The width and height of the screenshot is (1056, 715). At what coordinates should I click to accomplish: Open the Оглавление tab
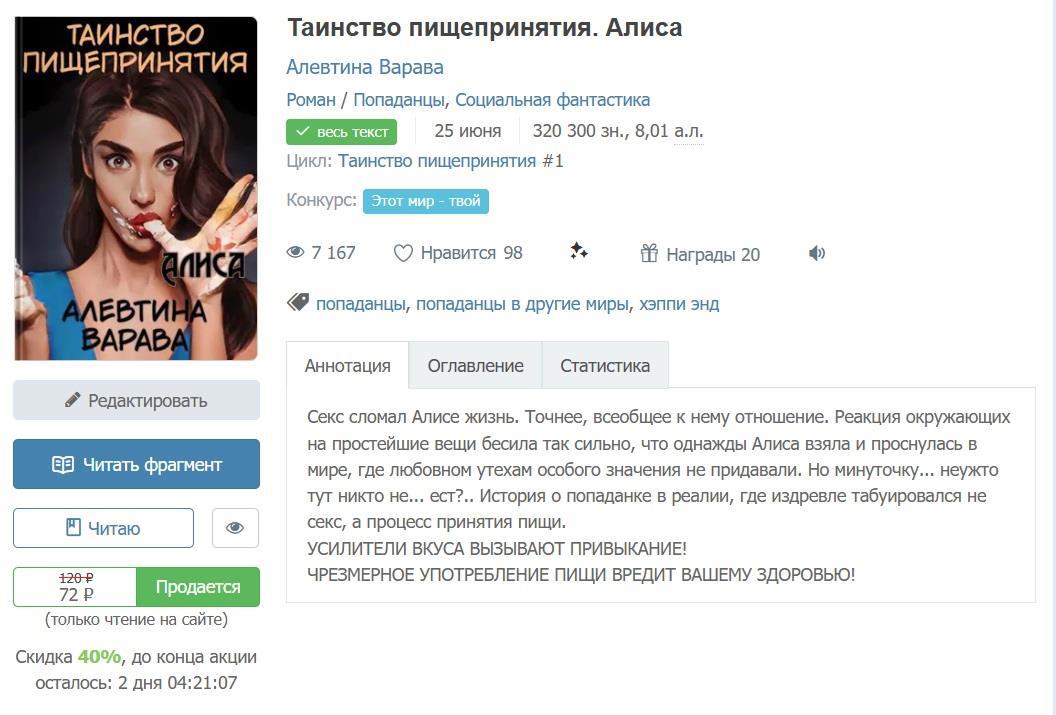coord(475,366)
